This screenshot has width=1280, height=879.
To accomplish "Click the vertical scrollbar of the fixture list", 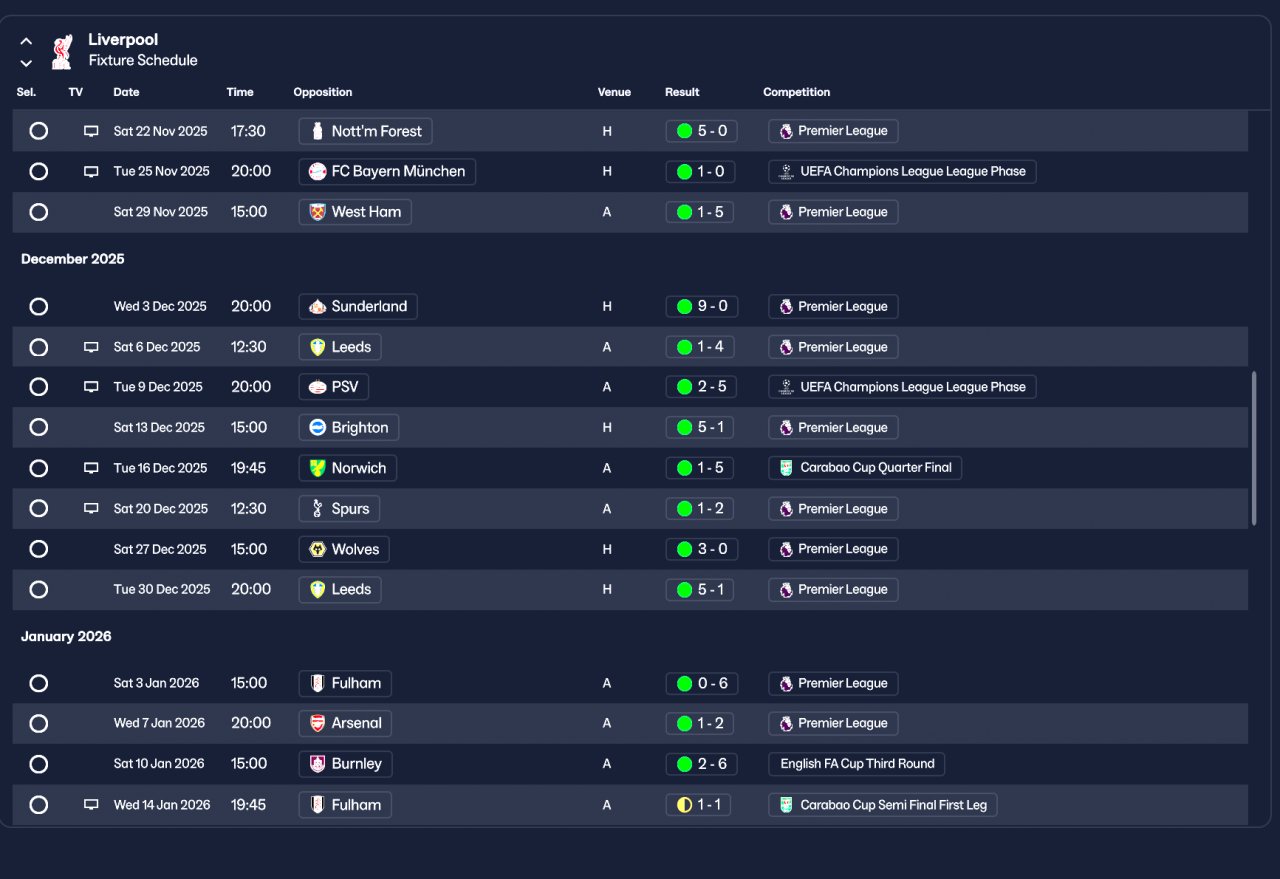I will 1254,449.
